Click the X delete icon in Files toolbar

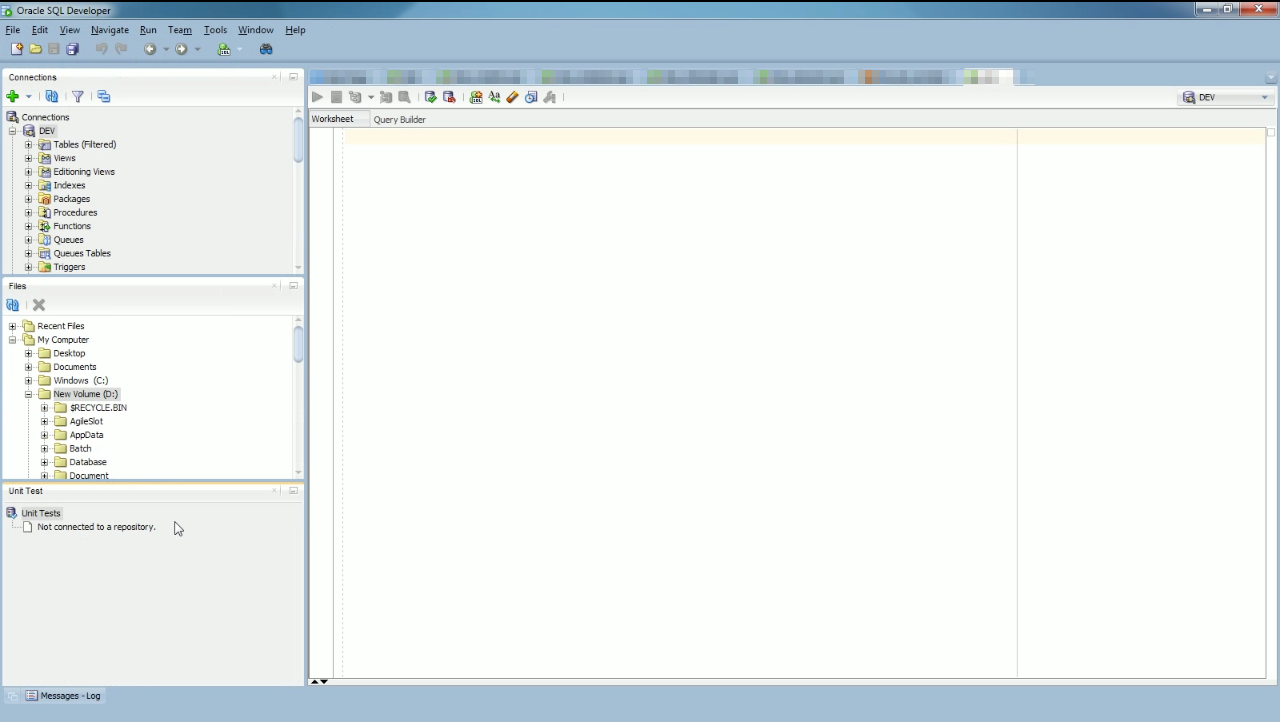tap(39, 305)
